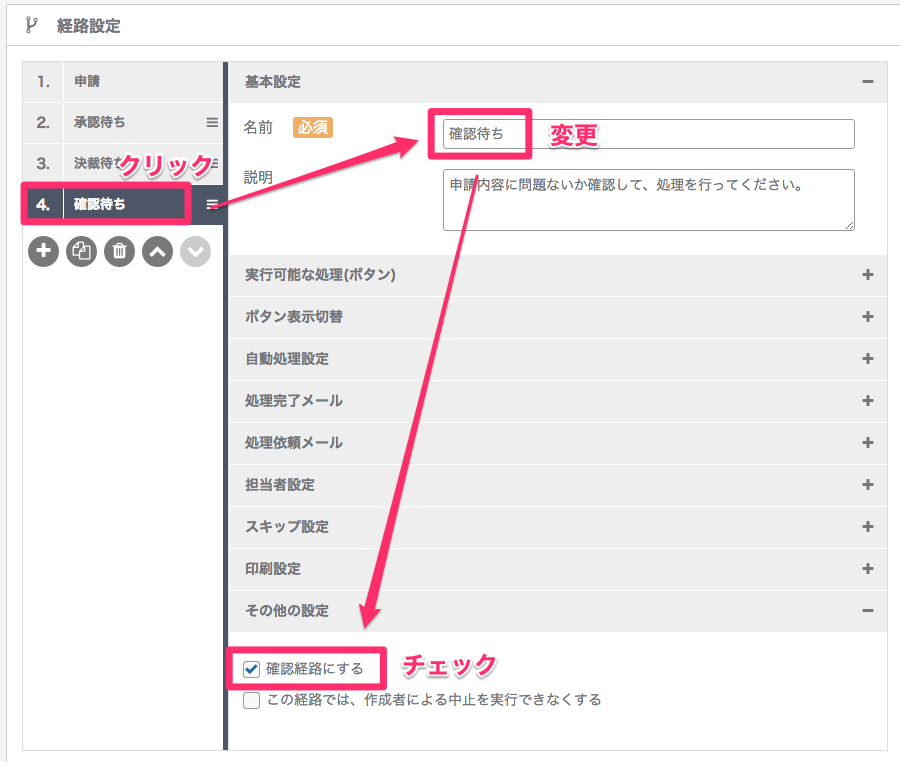Collapse the 基本設定 section

pyautogui.click(x=868, y=81)
